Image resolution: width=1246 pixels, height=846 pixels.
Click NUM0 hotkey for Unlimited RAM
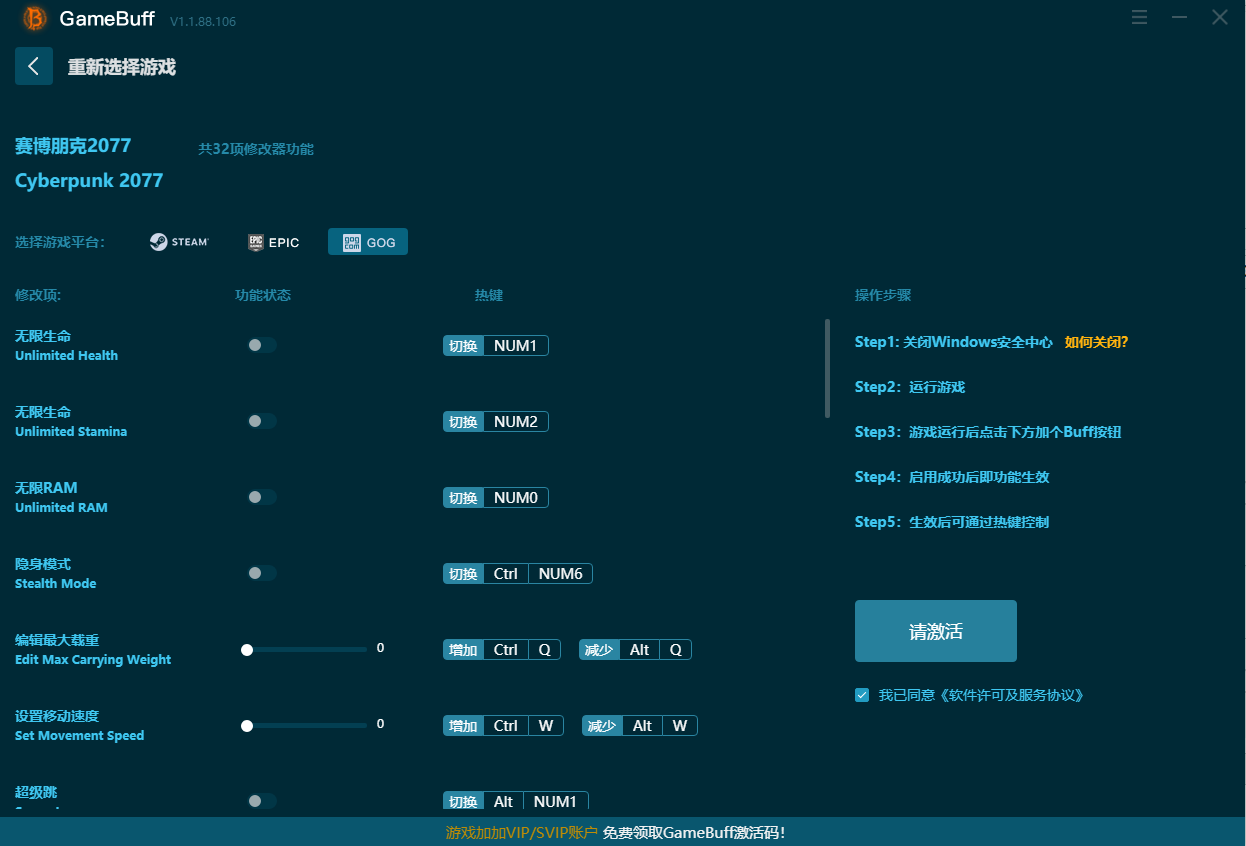(516, 498)
